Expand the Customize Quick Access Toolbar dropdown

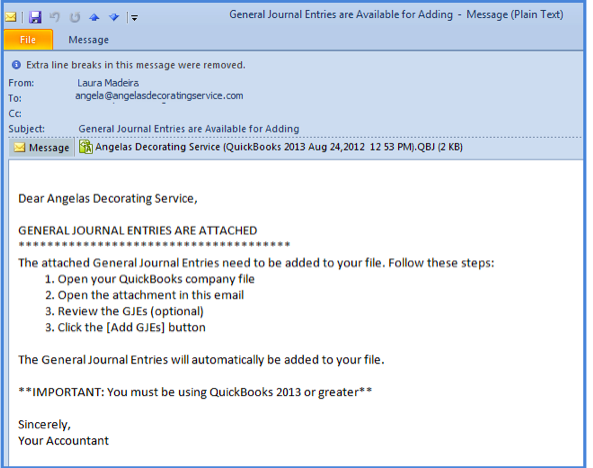click(134, 17)
